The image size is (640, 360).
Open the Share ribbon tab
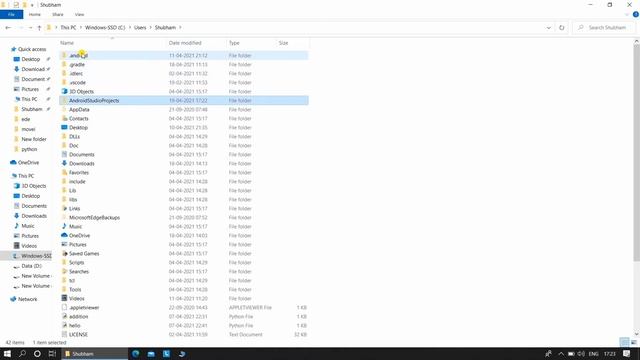coord(58,14)
